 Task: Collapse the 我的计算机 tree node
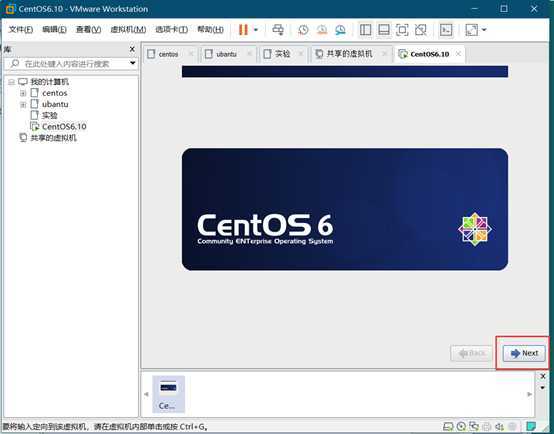click(11, 82)
